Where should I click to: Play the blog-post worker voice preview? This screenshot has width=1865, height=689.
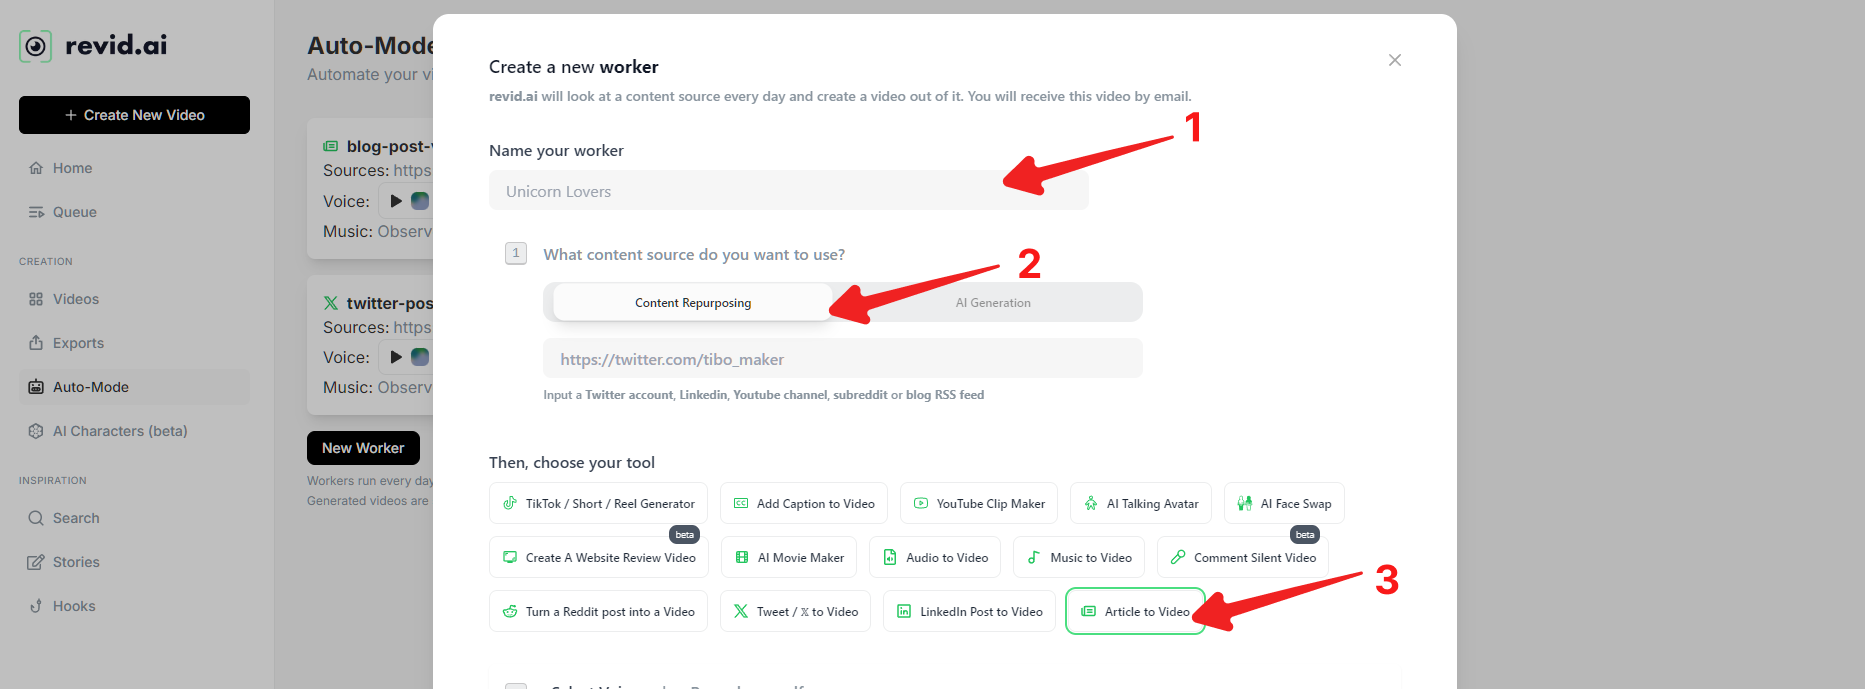coord(396,201)
